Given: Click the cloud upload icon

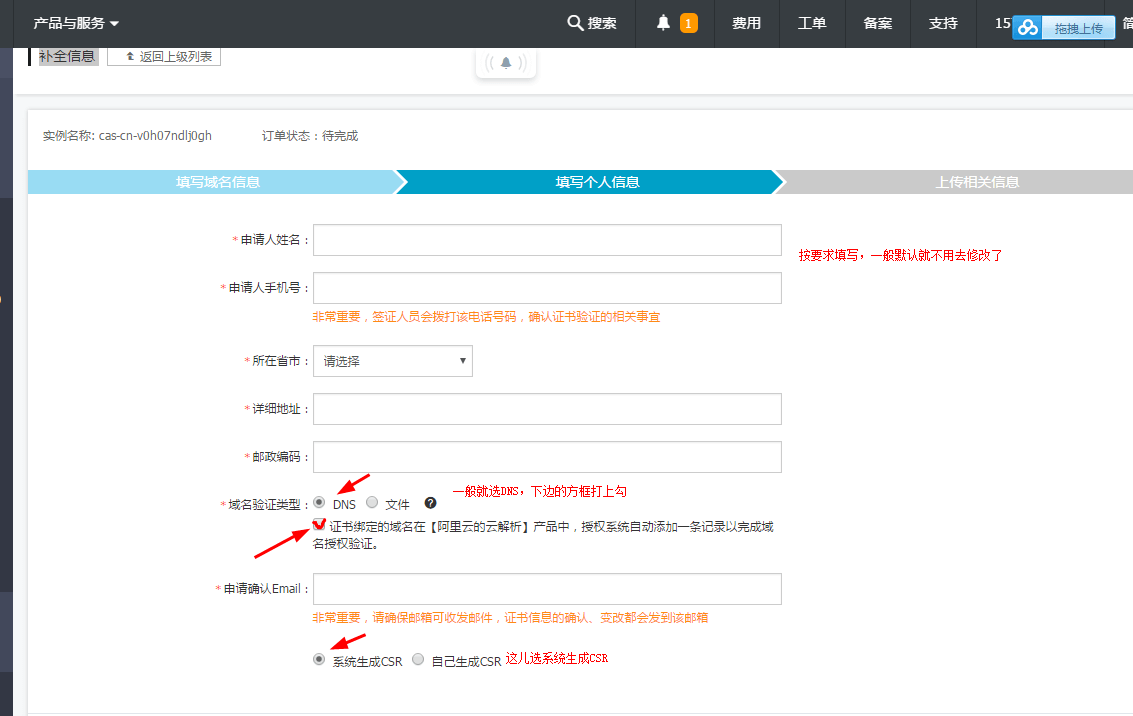Looking at the screenshot, I should point(1028,28).
